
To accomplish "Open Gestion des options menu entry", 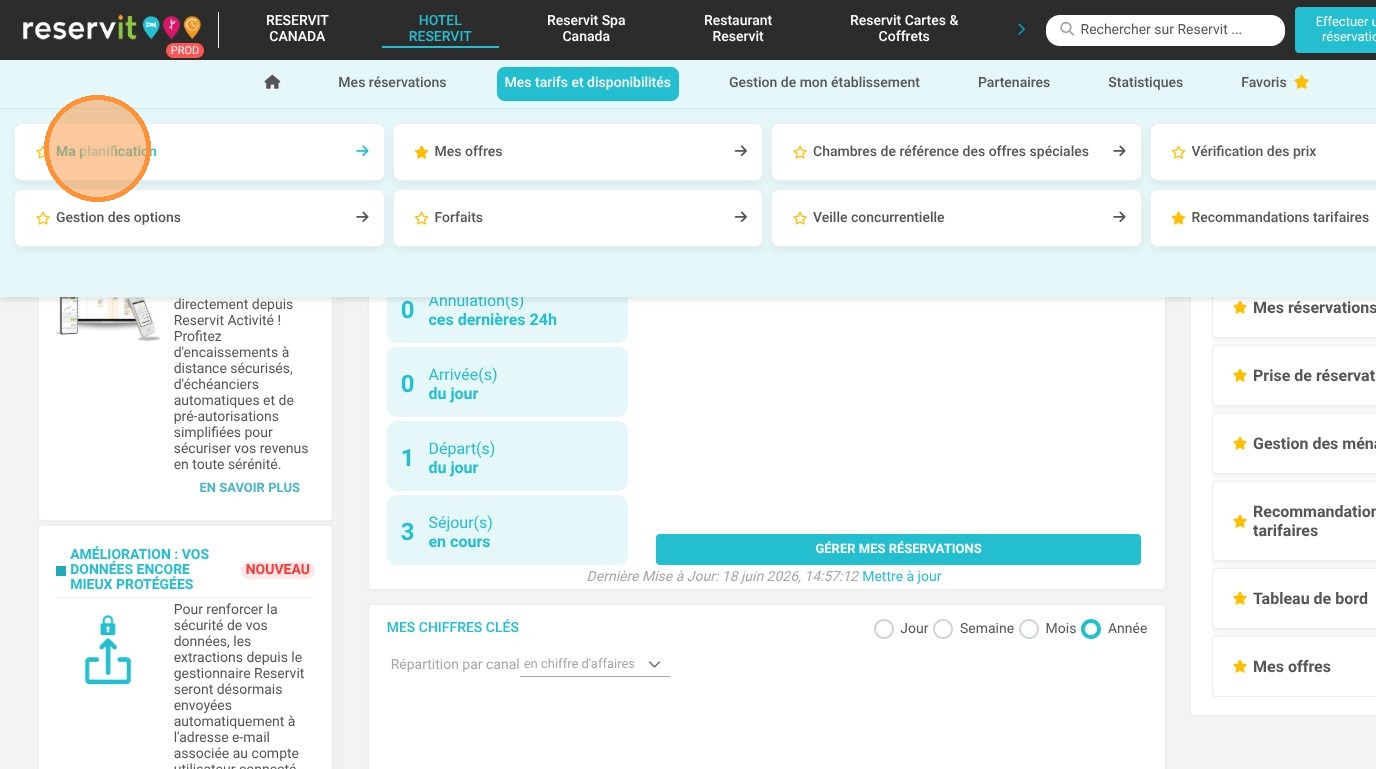I will point(199,218).
